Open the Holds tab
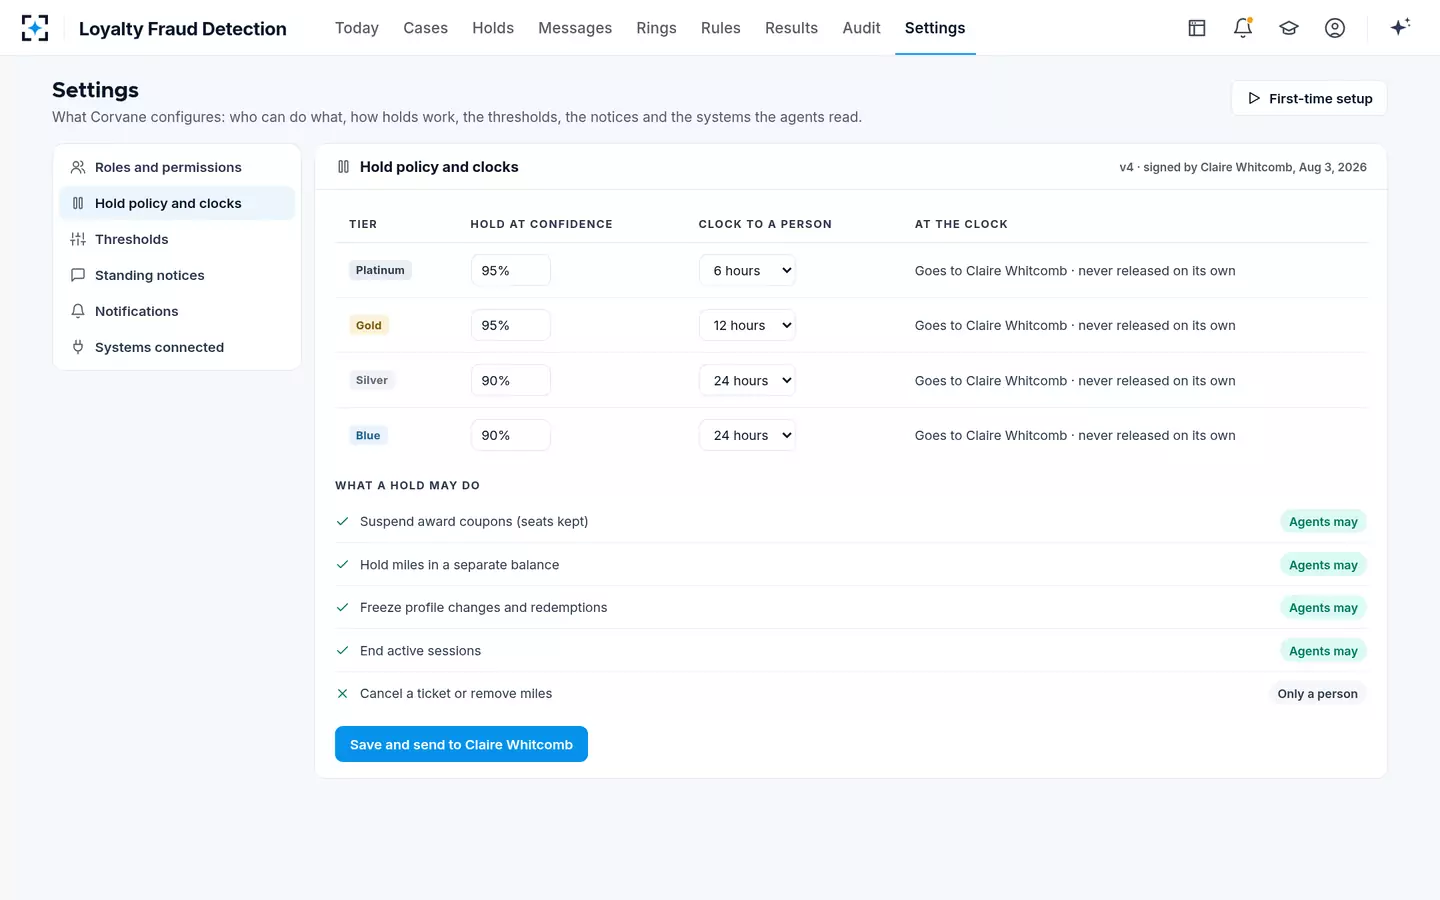1440x900 pixels. coord(493,28)
